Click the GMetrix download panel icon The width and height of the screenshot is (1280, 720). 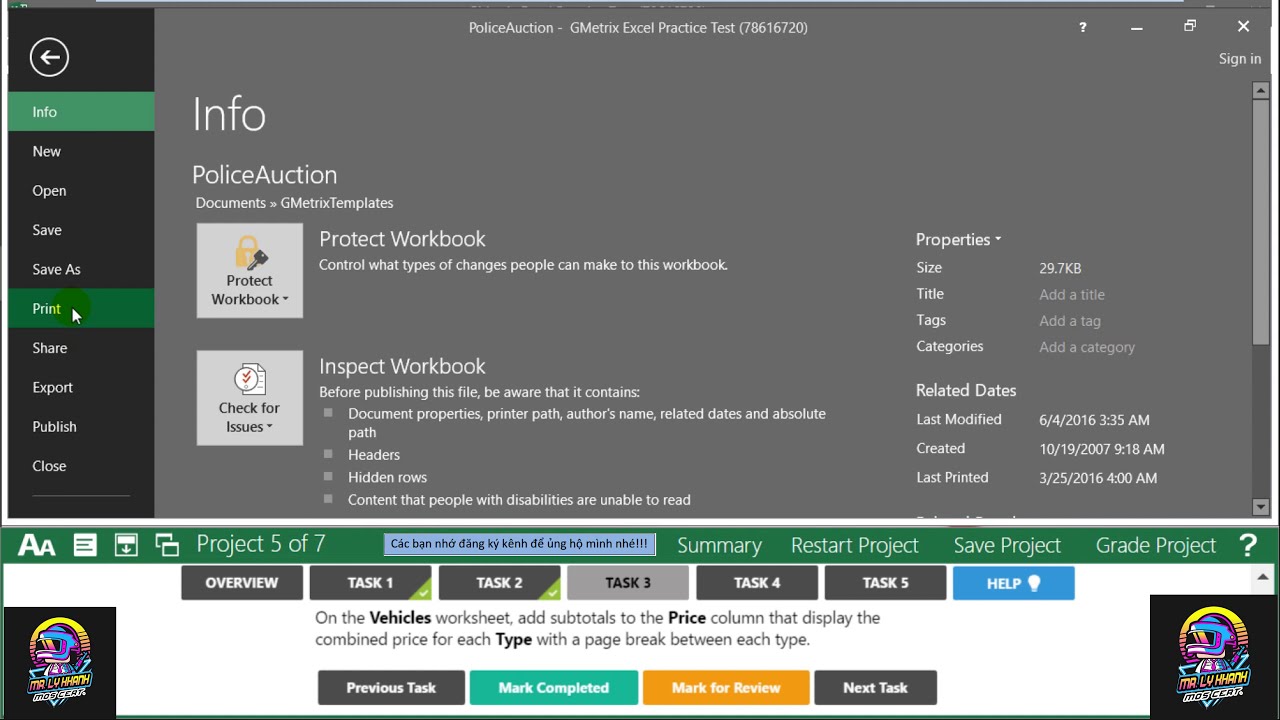pos(126,545)
